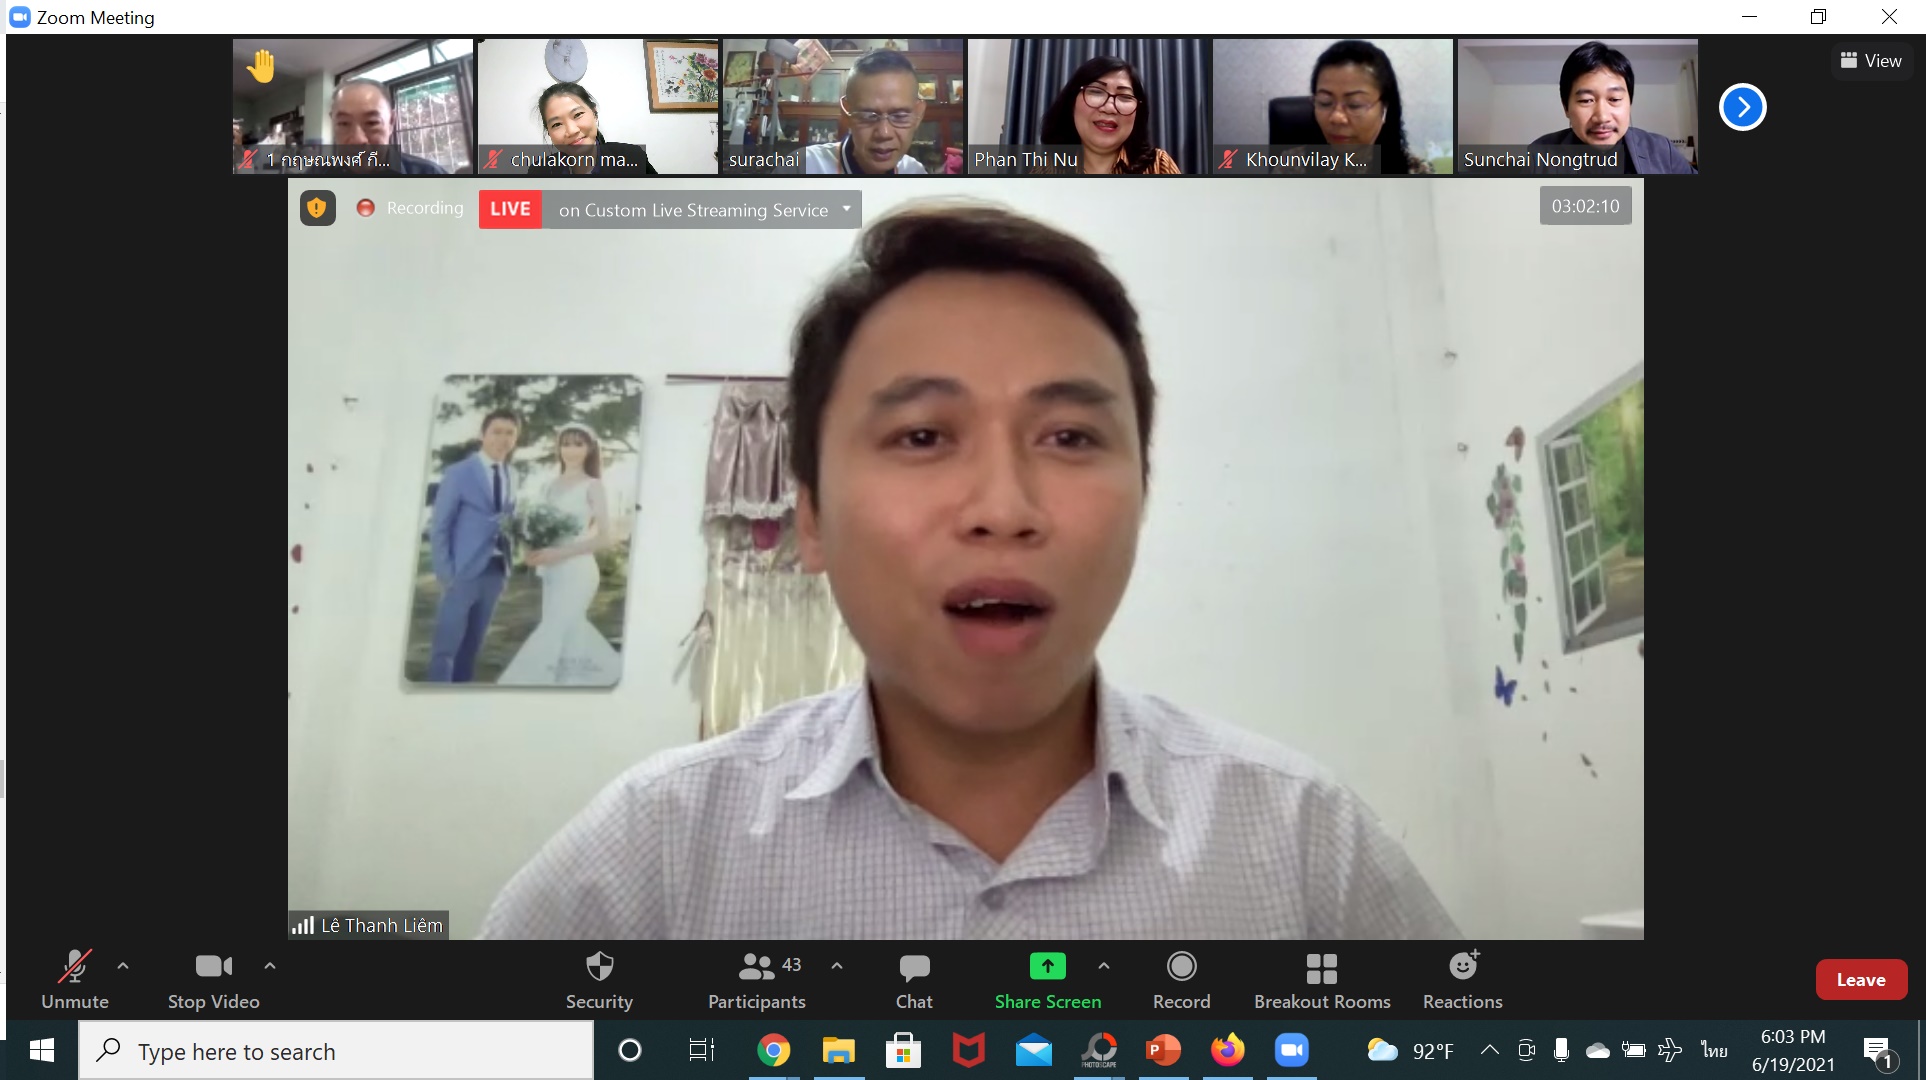Open the Windows Start menu
This screenshot has height=1080, width=1926.
41,1050
